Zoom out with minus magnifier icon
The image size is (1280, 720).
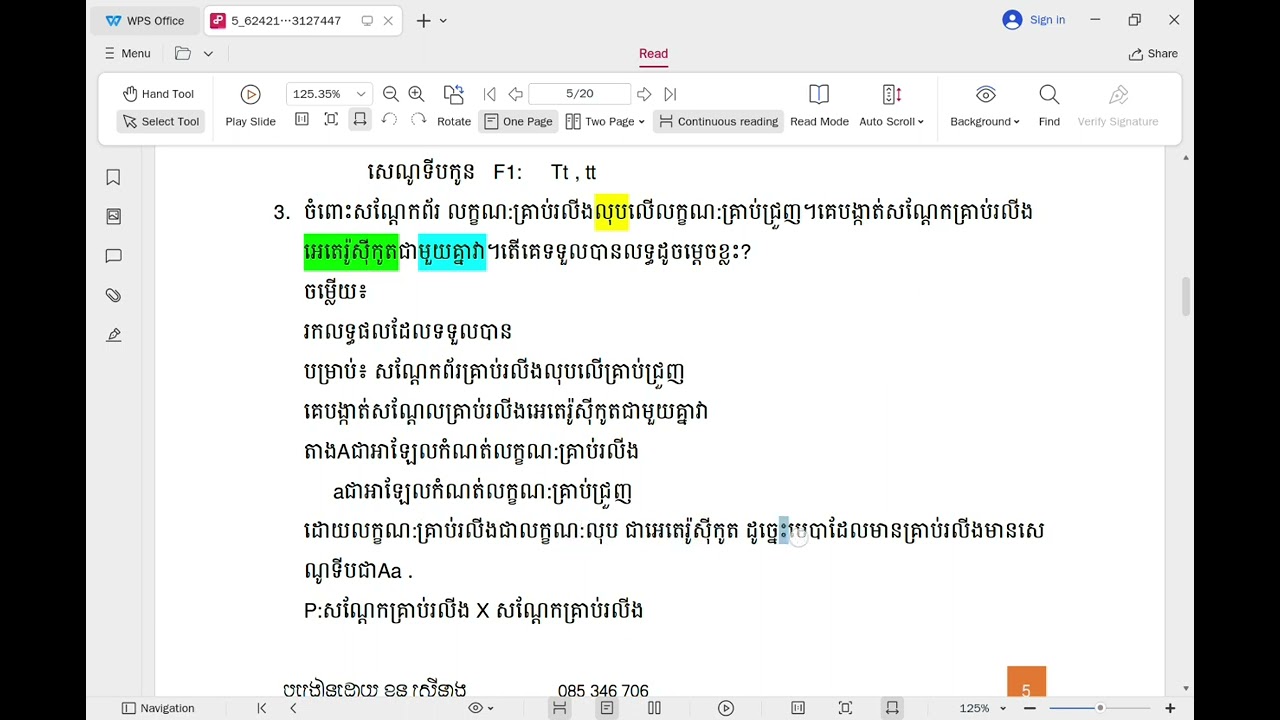[x=391, y=94]
